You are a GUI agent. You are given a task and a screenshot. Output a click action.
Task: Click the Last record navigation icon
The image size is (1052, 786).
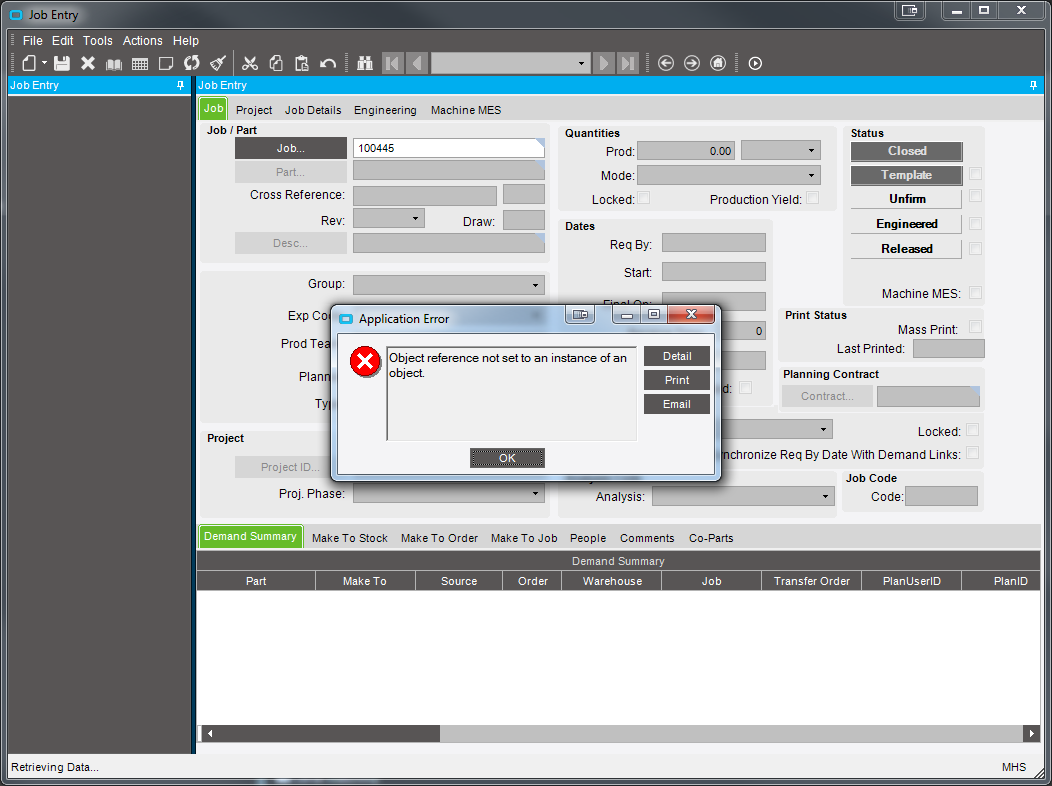(627, 63)
